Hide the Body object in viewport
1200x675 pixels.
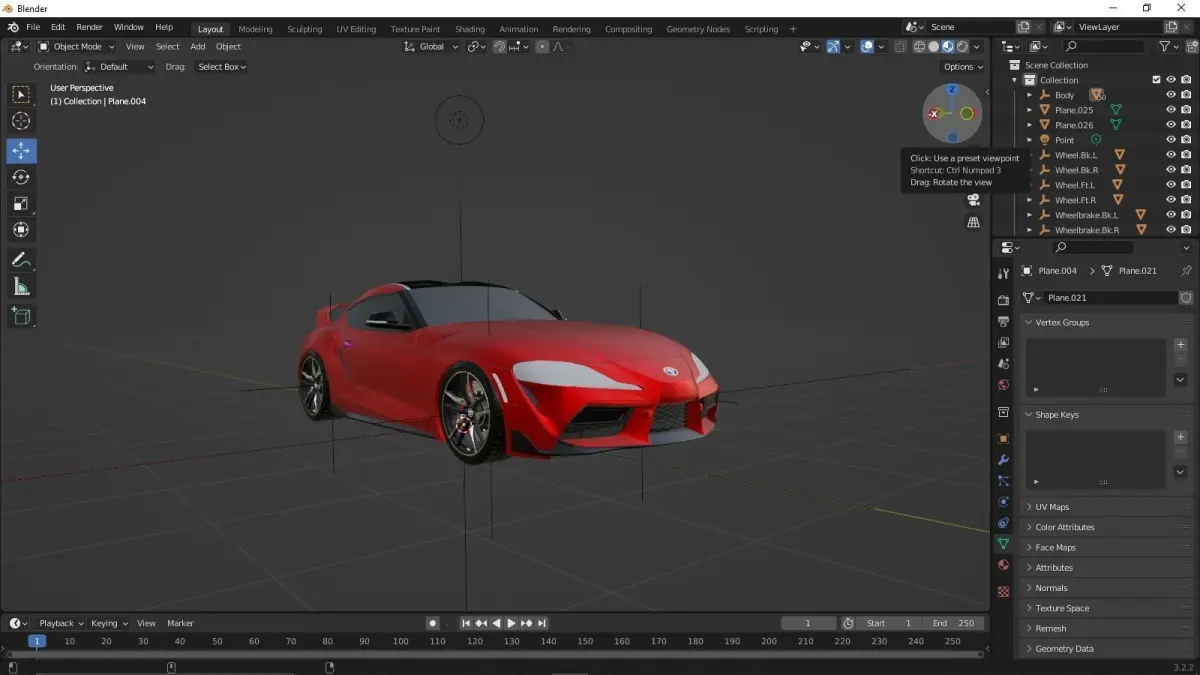click(1171, 95)
